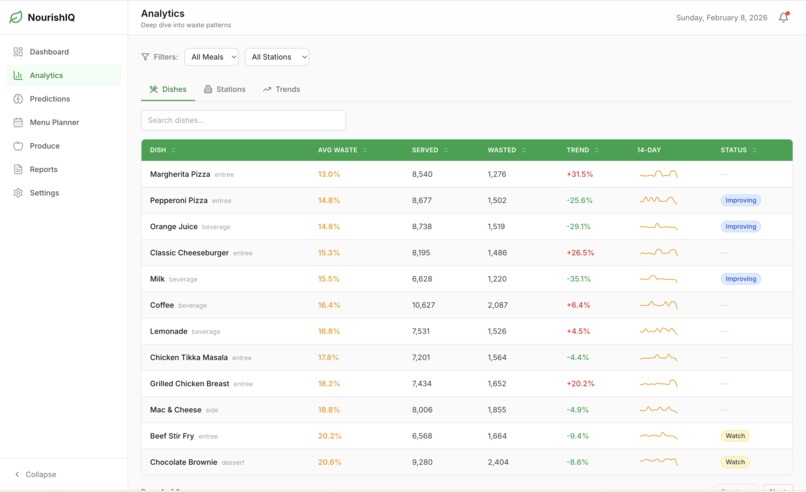Click Improving badge on Orange Juice row
Screen dimensions: 806x492
click(x=740, y=226)
